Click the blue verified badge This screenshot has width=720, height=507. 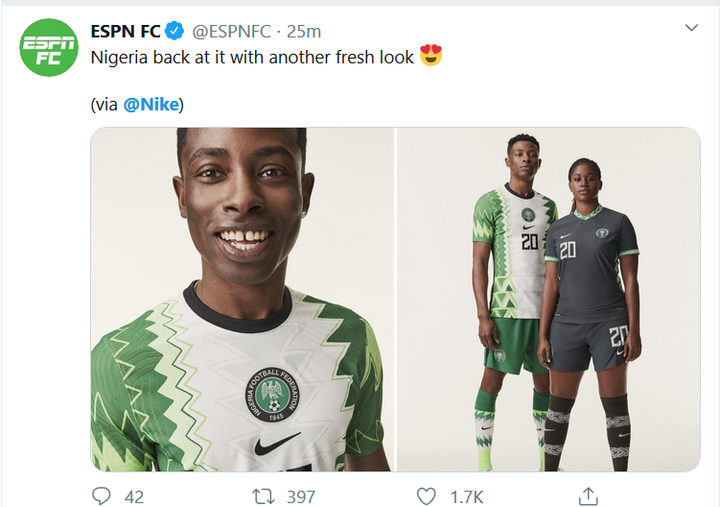coord(176,31)
